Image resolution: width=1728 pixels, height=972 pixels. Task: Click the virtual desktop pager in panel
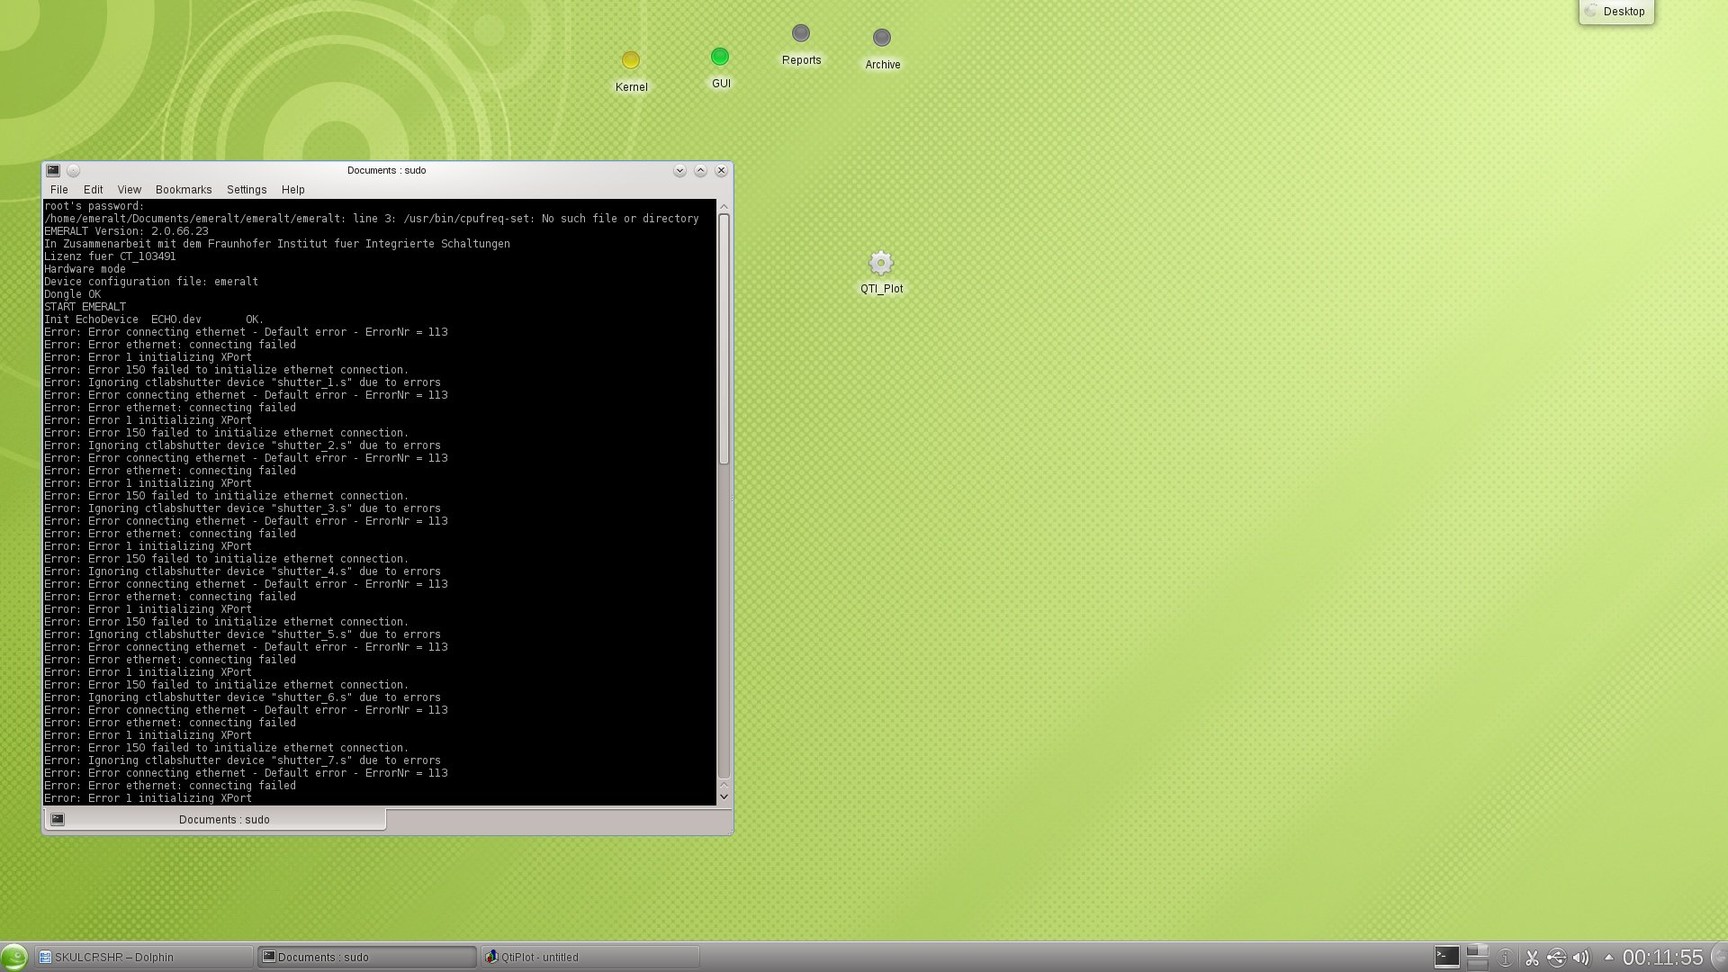(x=1478, y=957)
